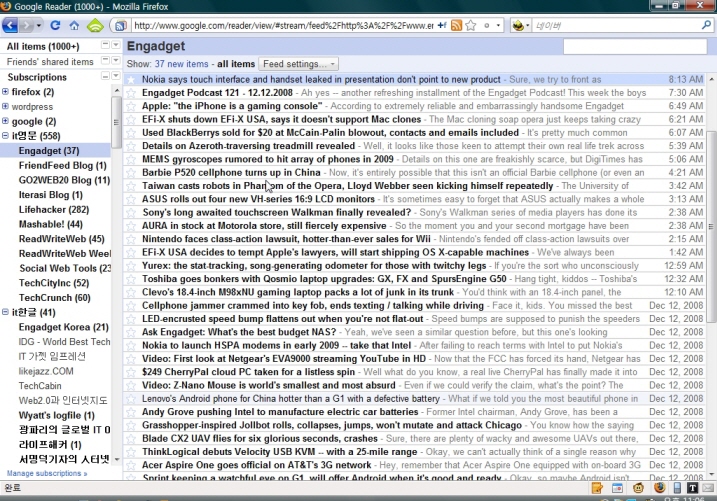The width and height of the screenshot is (717, 501).
Task: Click the status bar T icon
Action: click(692, 488)
